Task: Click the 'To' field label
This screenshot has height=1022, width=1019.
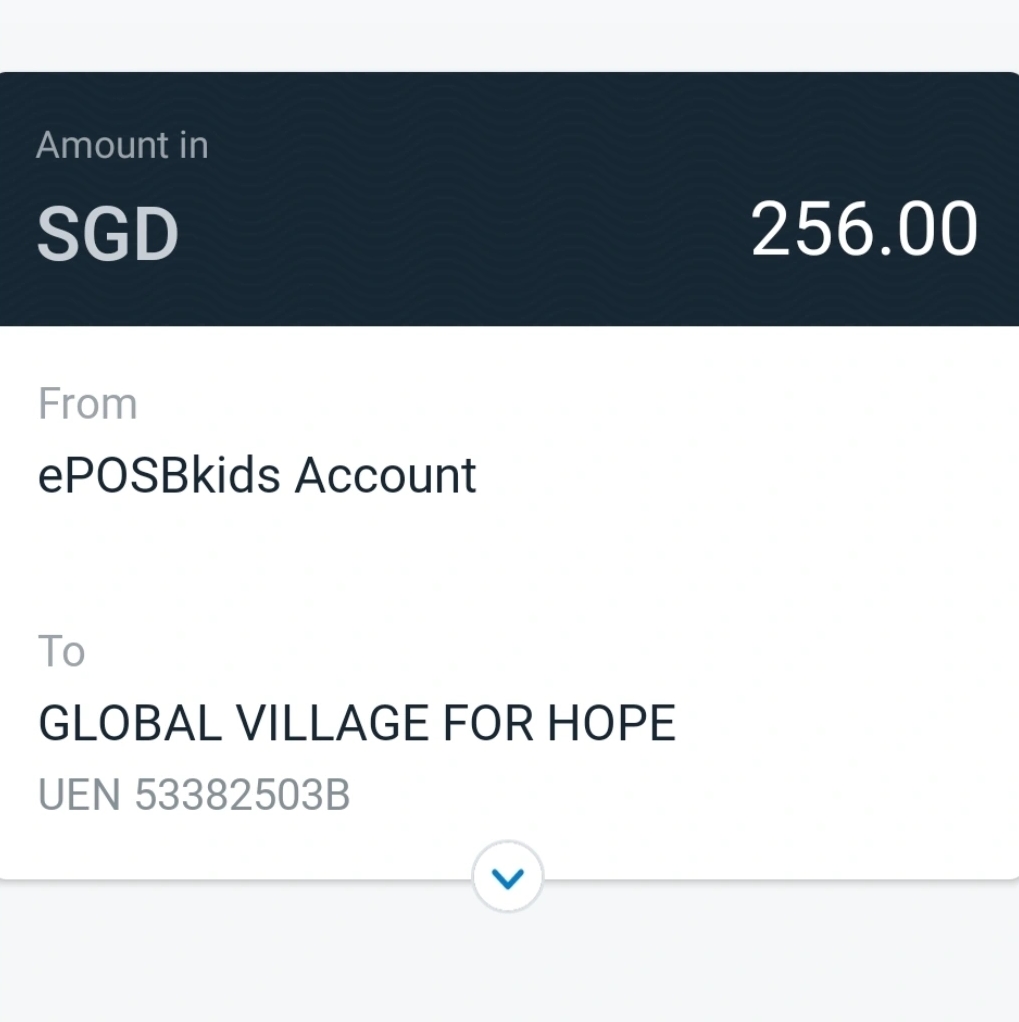Action: (x=61, y=652)
